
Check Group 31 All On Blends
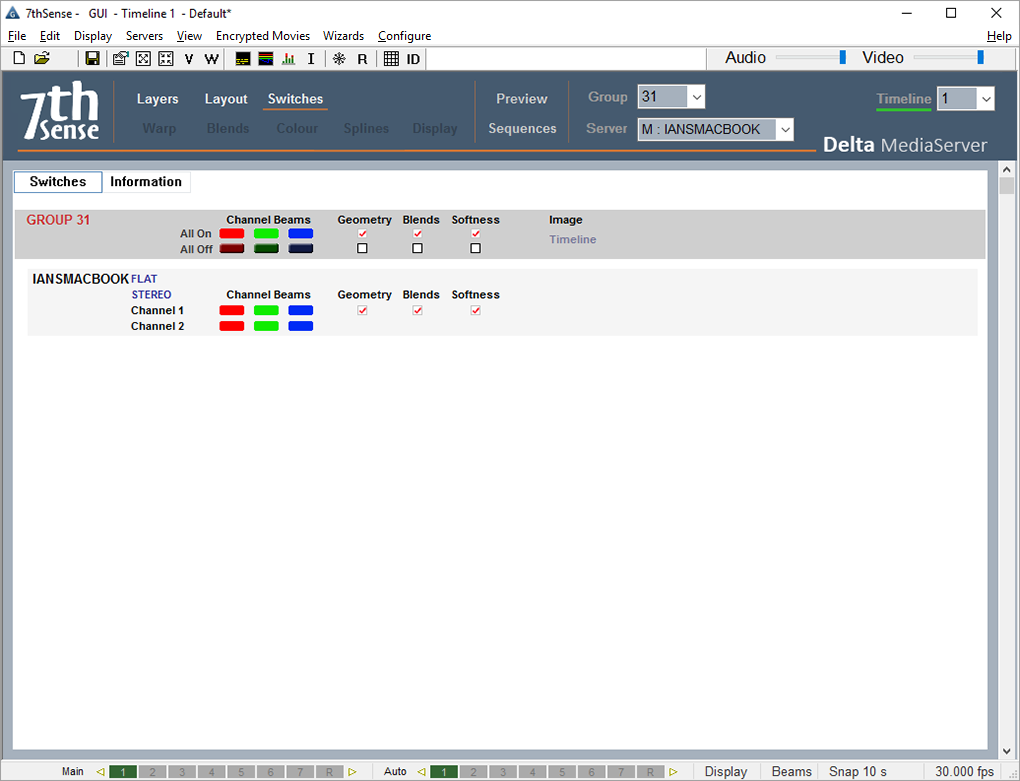[418, 233]
